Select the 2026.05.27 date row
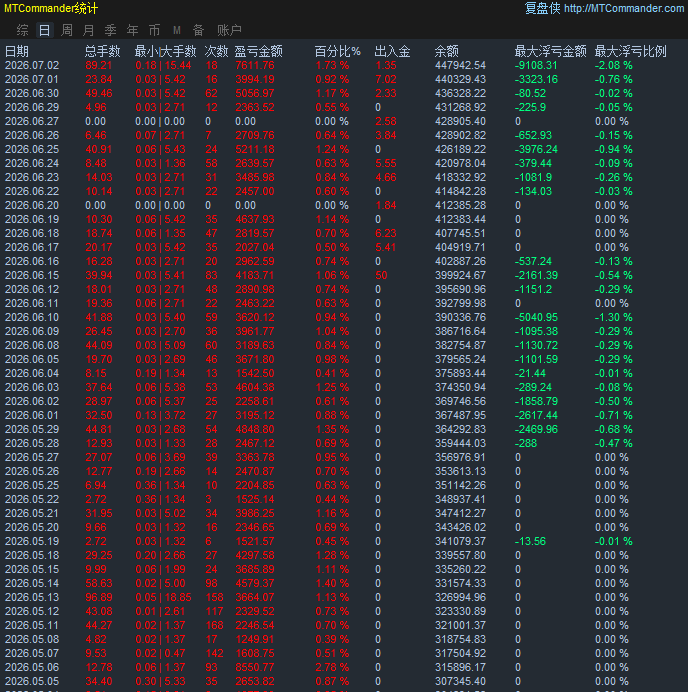The height and width of the screenshot is (692, 688). coord(32,457)
